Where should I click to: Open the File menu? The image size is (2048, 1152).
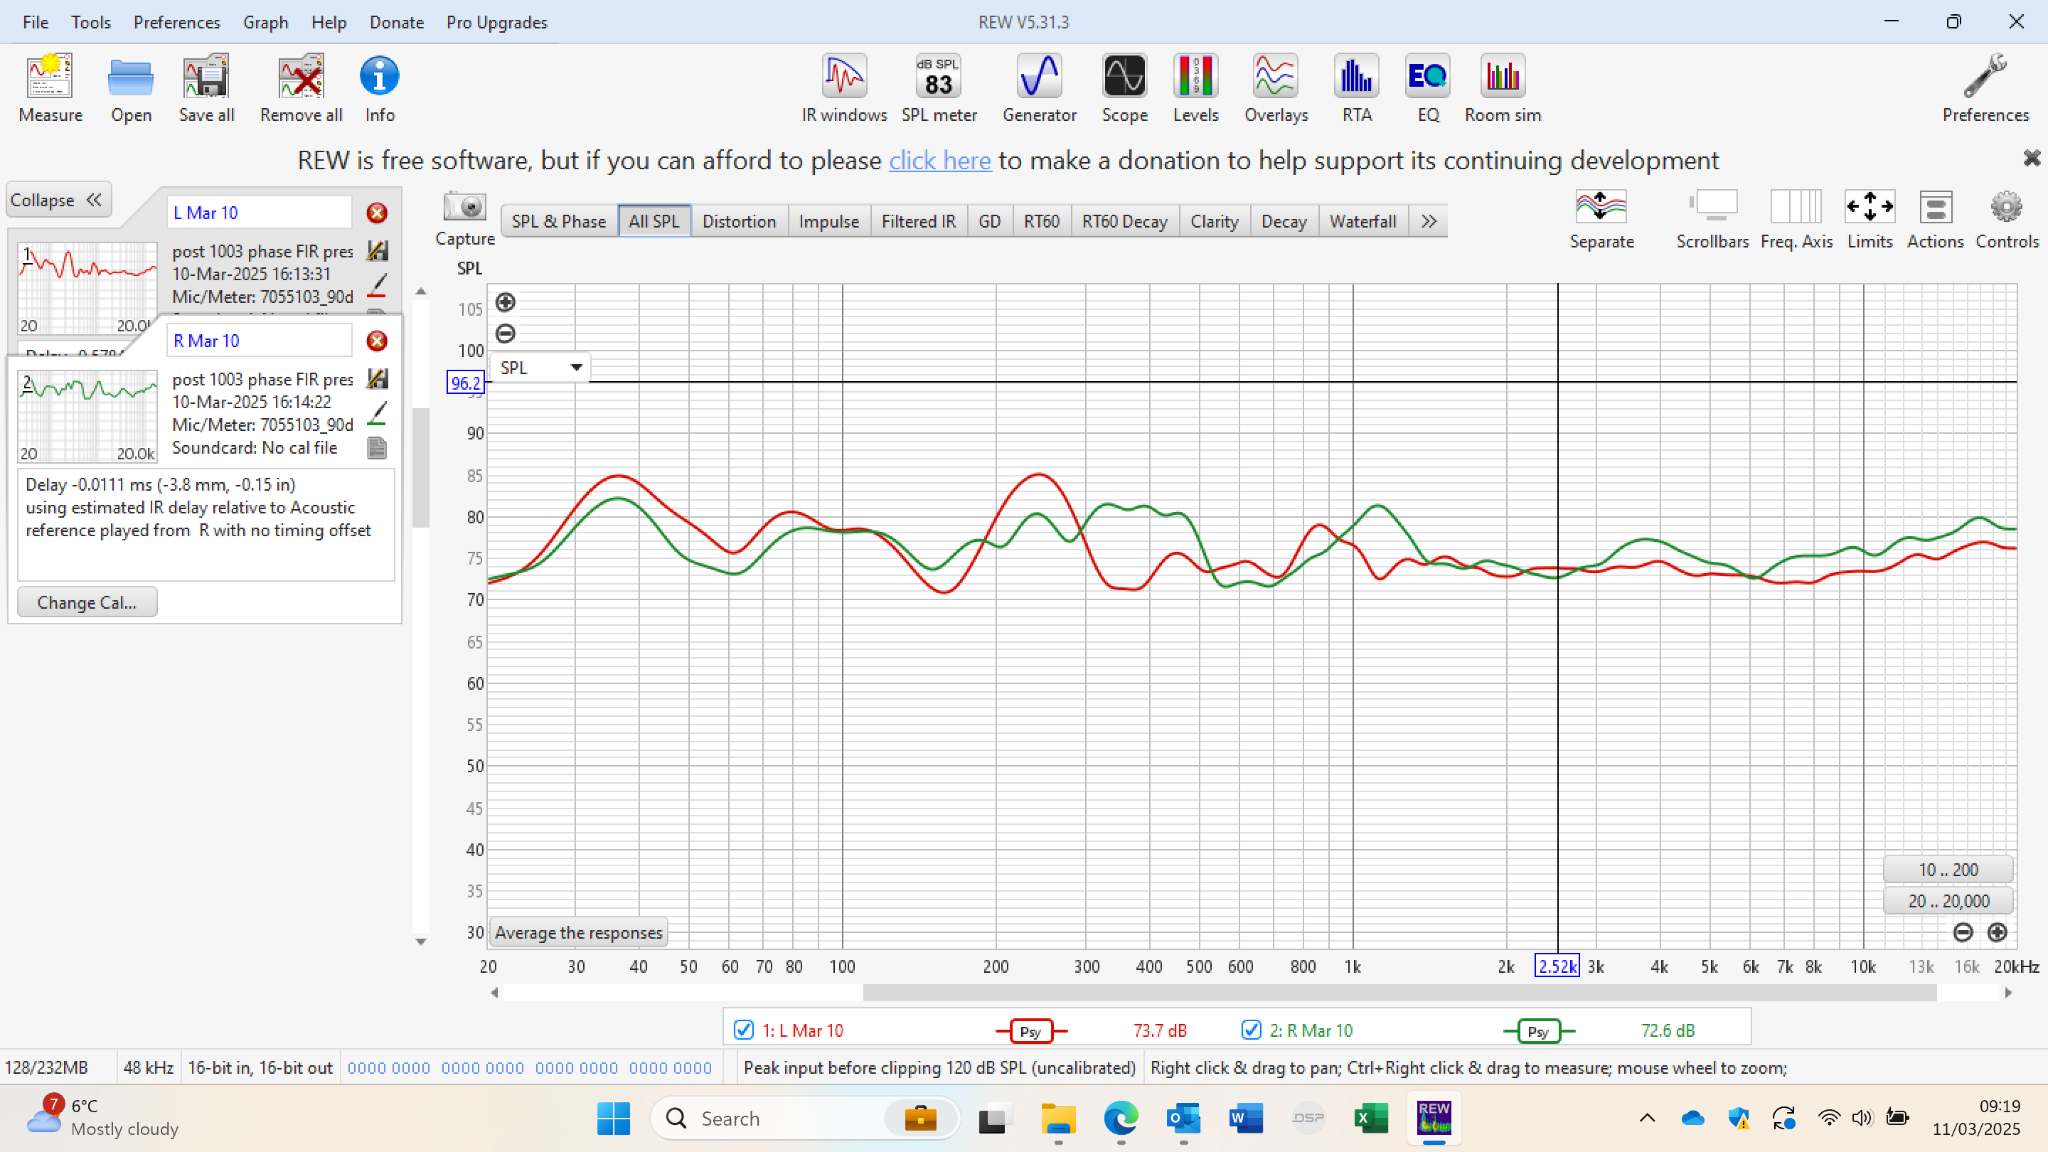click(35, 22)
